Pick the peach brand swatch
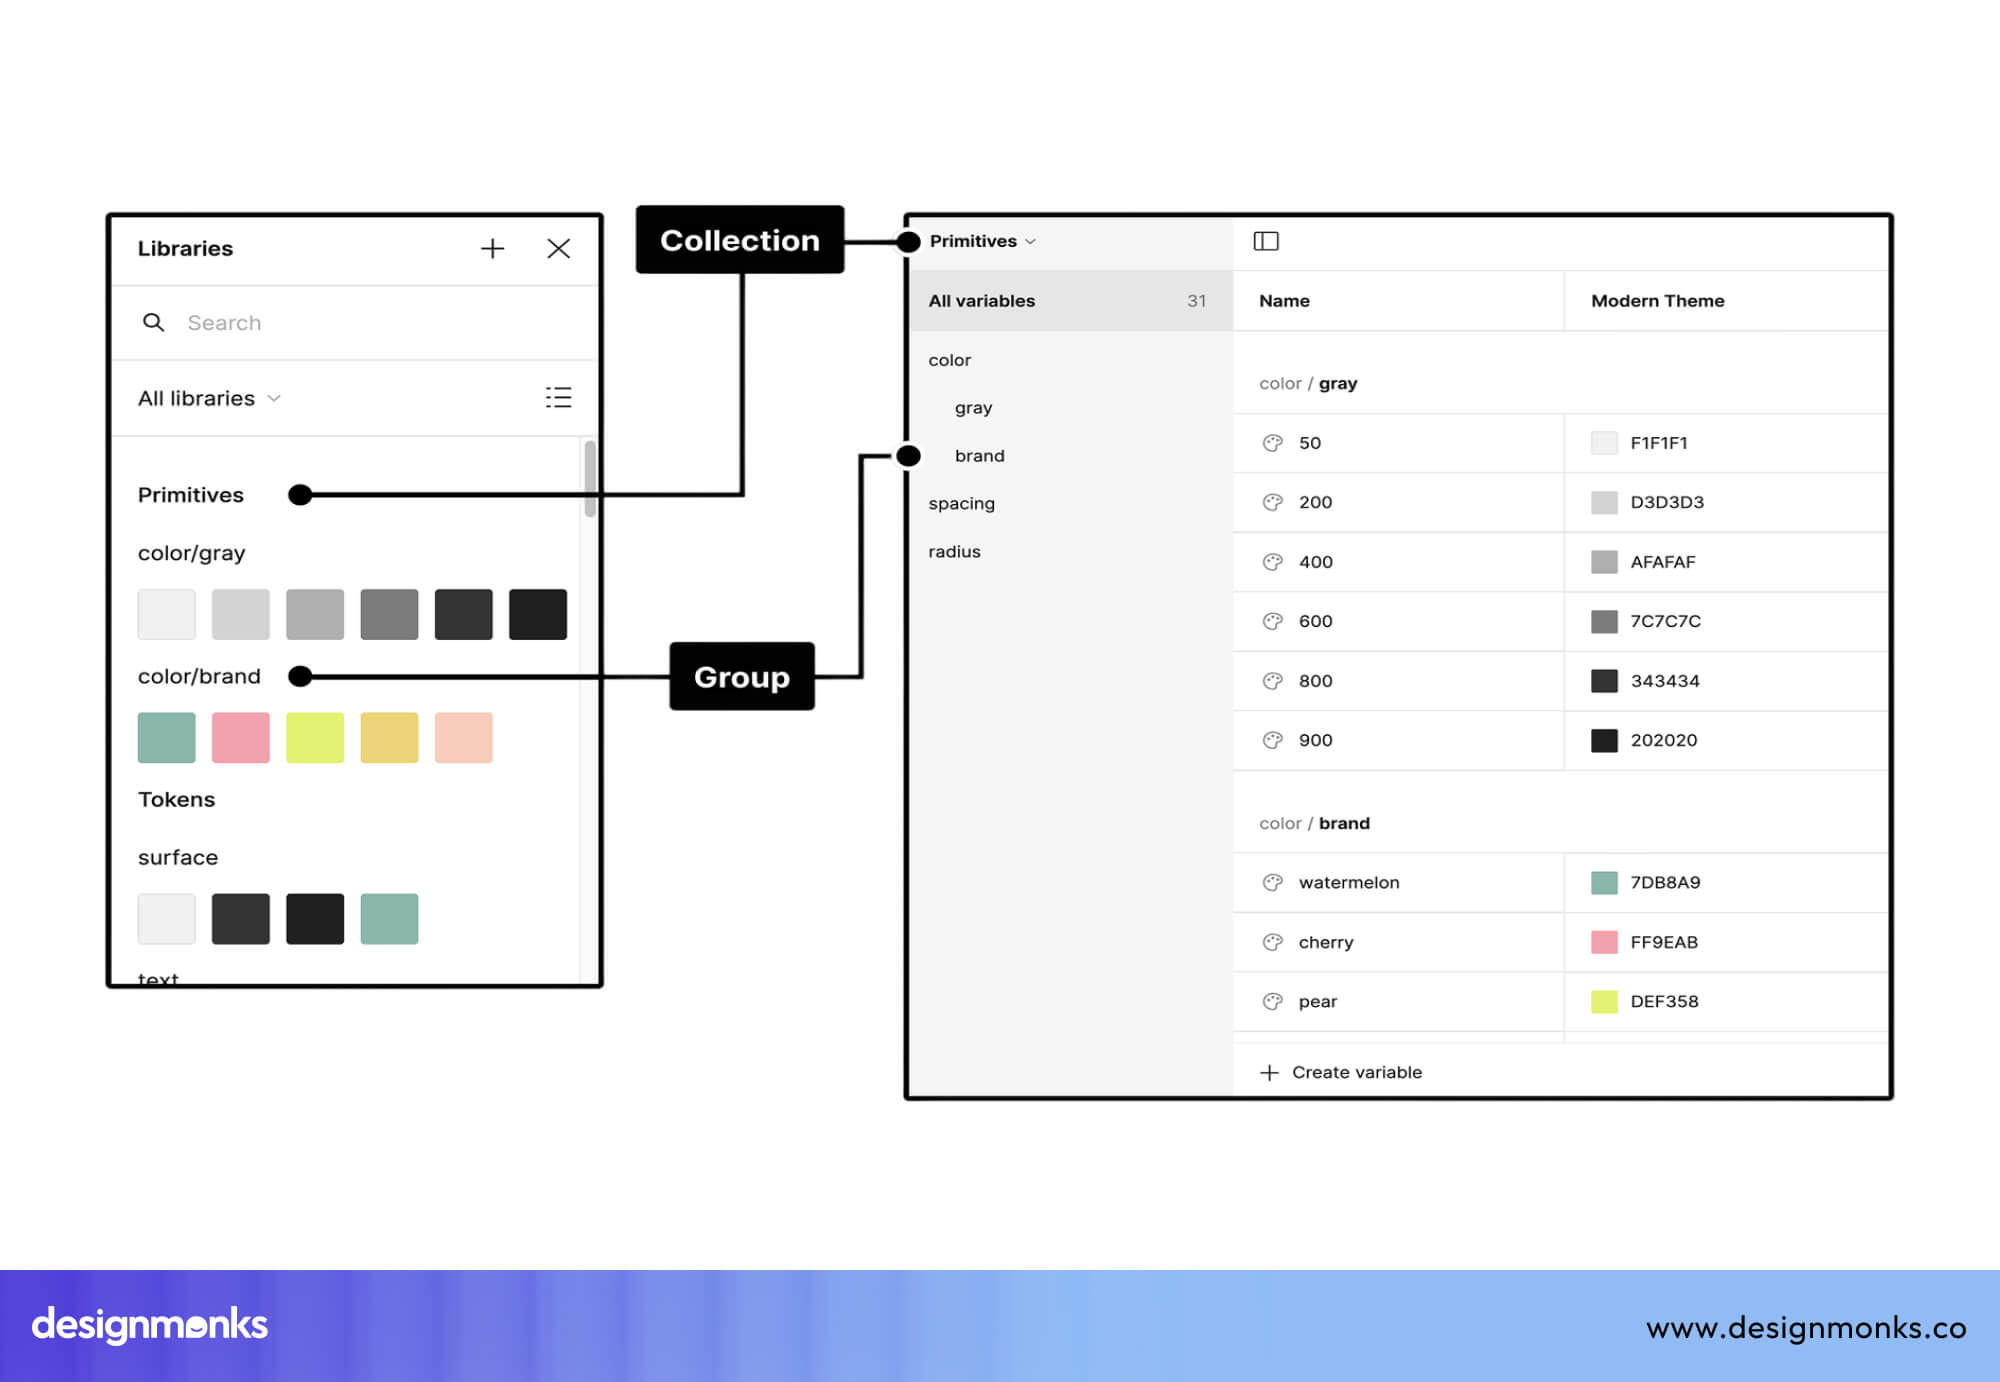Viewport: 2000px width, 1382px height. pos(464,738)
